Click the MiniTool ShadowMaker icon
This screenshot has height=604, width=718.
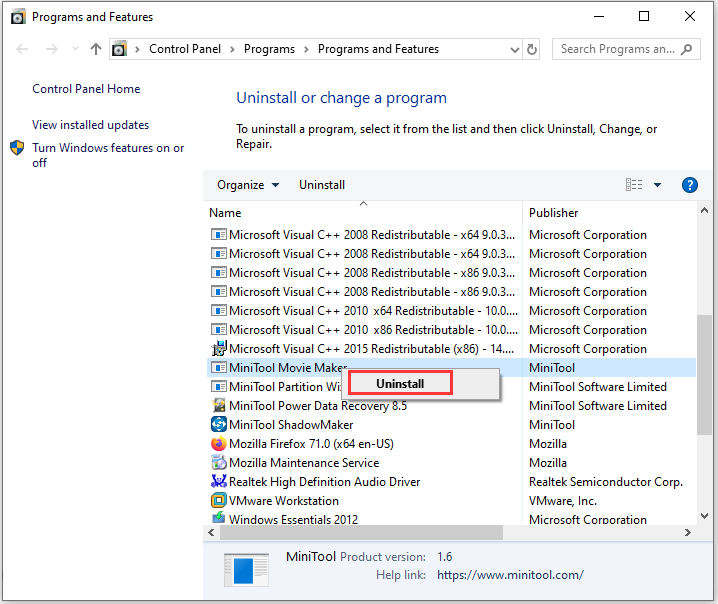[219, 424]
